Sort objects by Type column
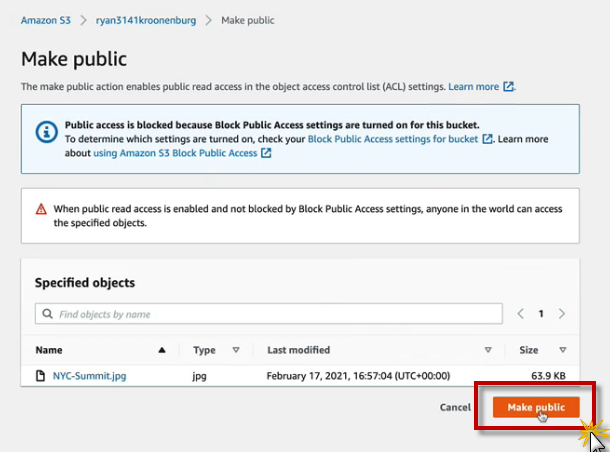Screen dimensions: 610x452 pos(236,350)
